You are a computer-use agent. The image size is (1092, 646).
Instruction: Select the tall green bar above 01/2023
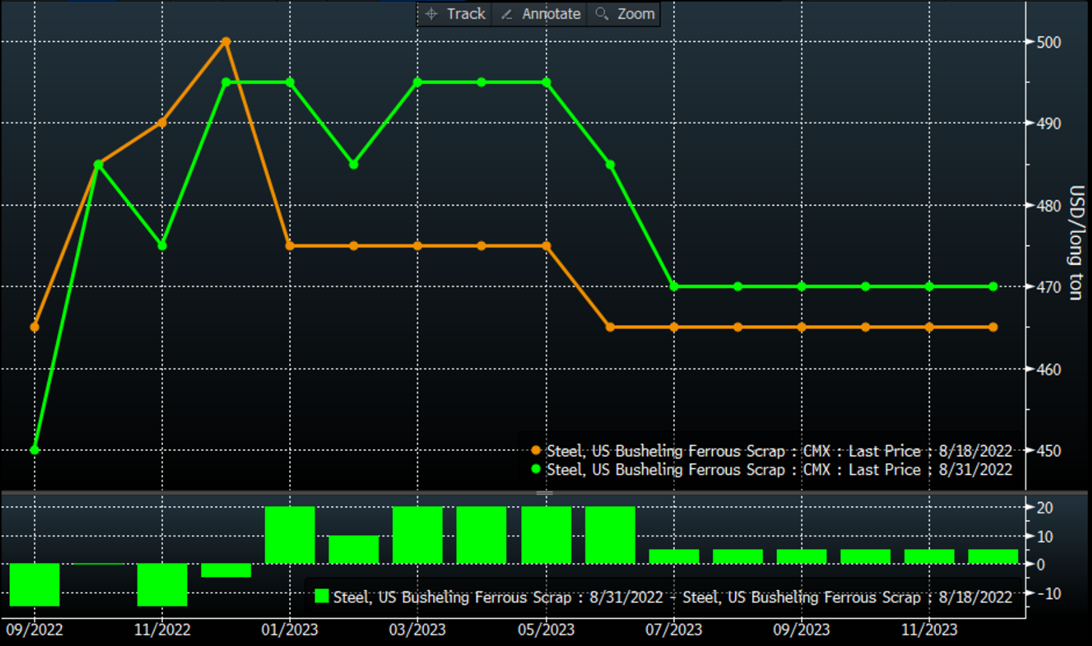click(290, 535)
